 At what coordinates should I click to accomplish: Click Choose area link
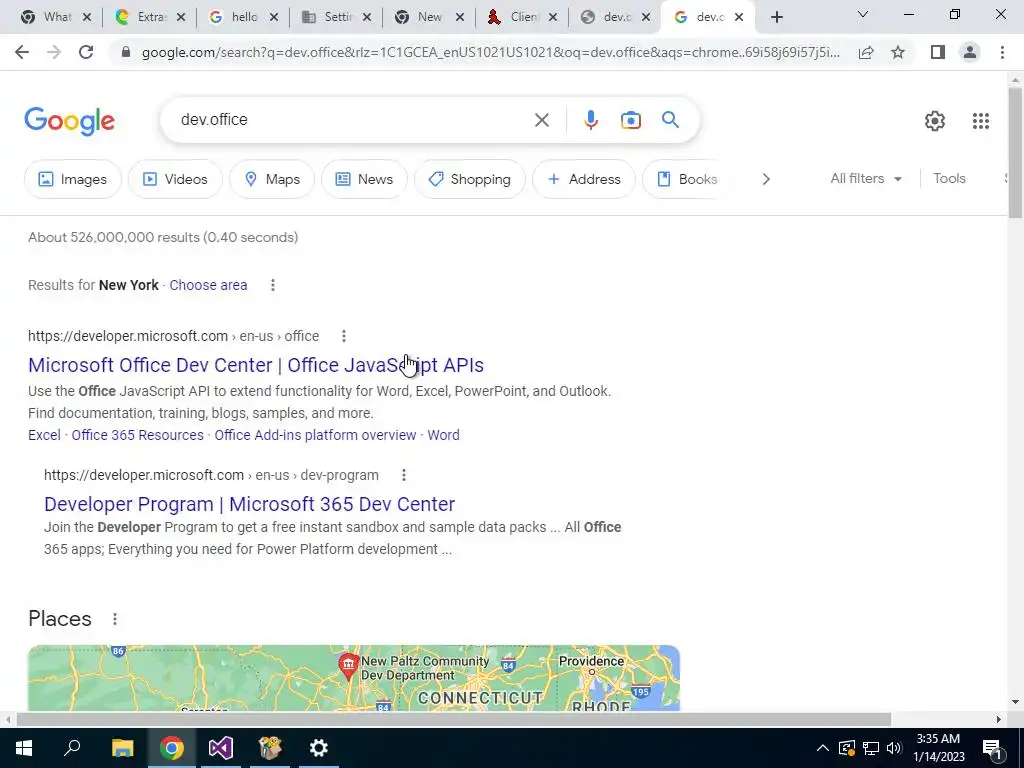pos(208,285)
